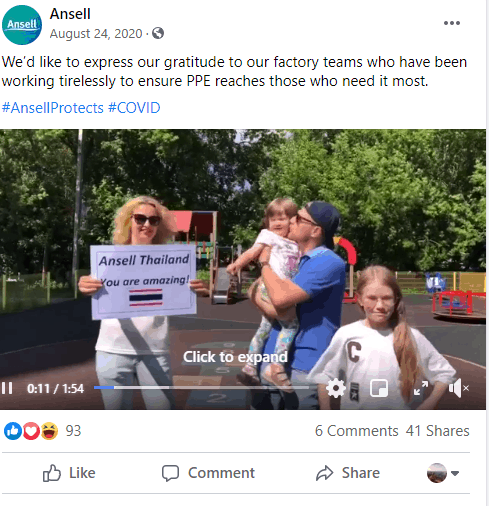Expand video to fullscreen
The width and height of the screenshot is (489, 506).
[421, 388]
